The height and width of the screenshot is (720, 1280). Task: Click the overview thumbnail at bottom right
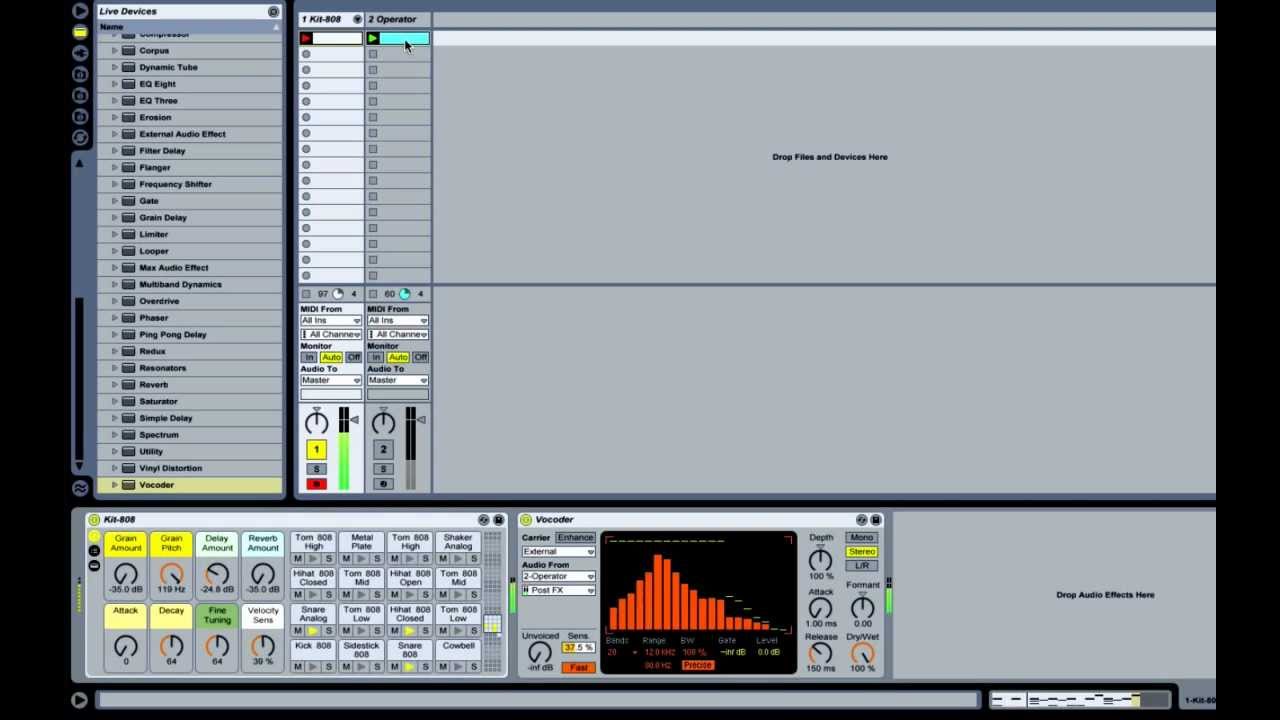tap(1079, 700)
